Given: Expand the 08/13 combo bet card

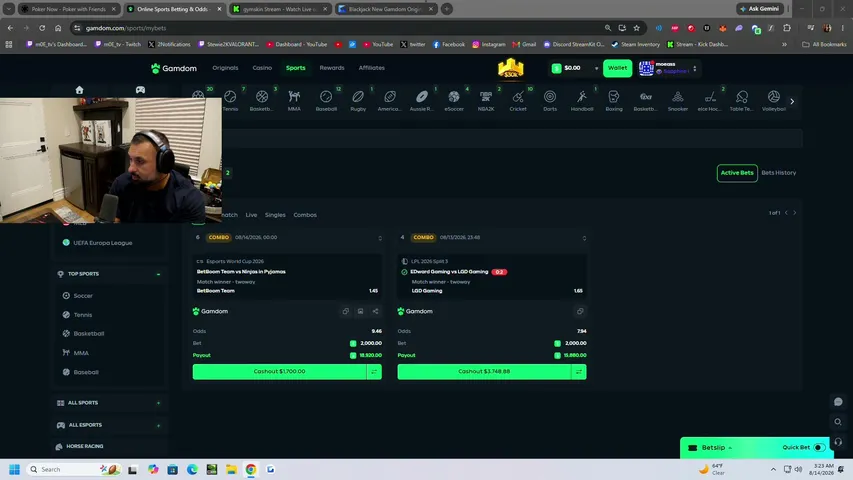Looking at the screenshot, I should pyautogui.click(x=584, y=238).
